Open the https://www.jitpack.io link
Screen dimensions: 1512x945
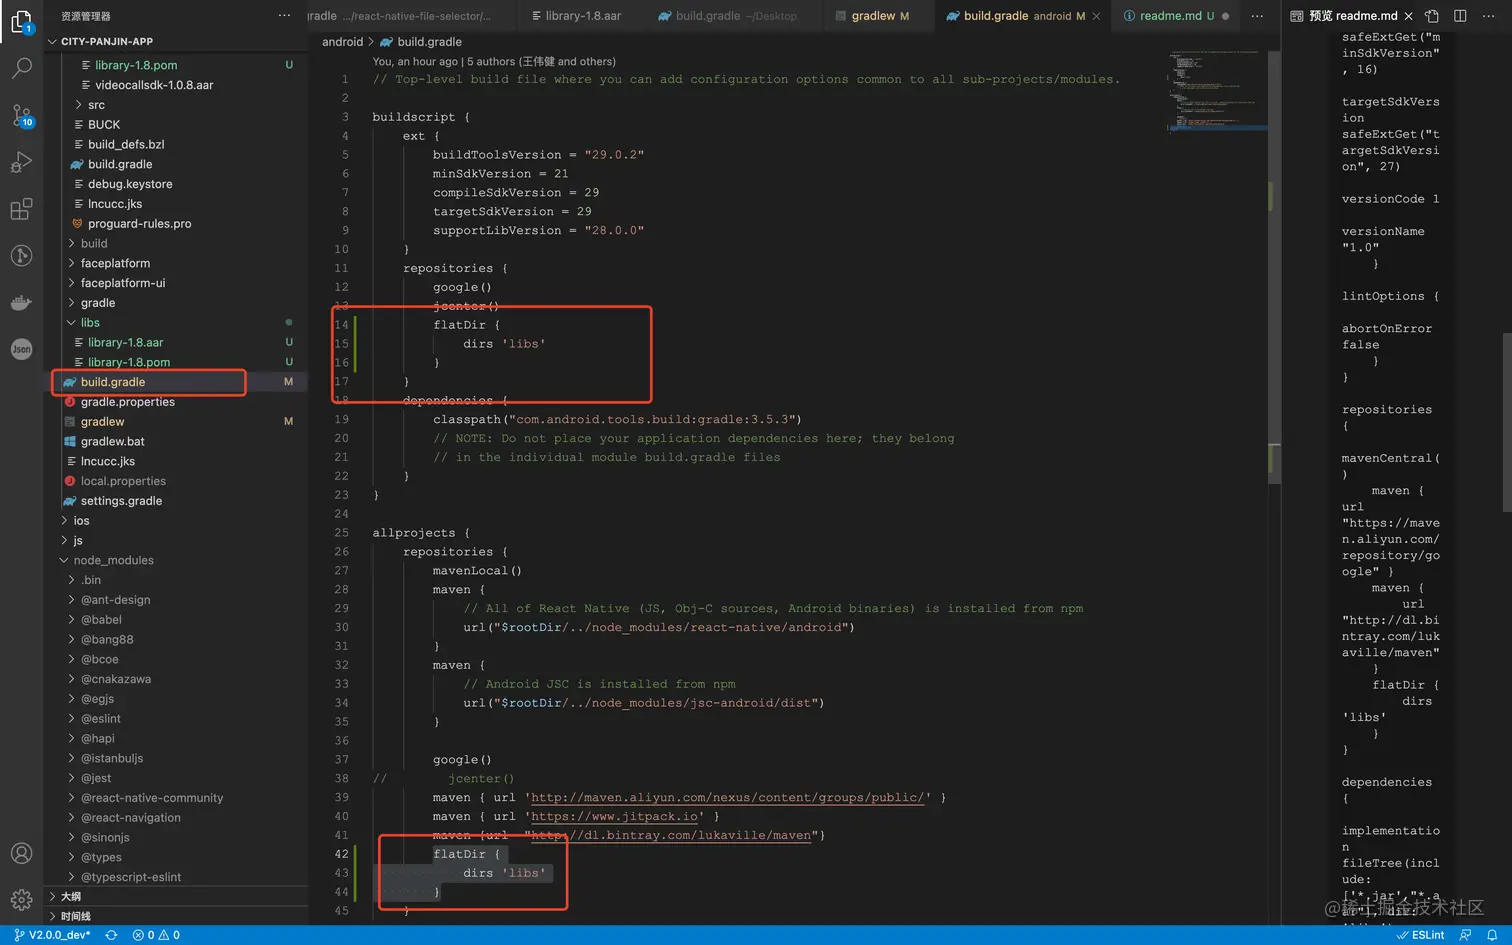(614, 817)
